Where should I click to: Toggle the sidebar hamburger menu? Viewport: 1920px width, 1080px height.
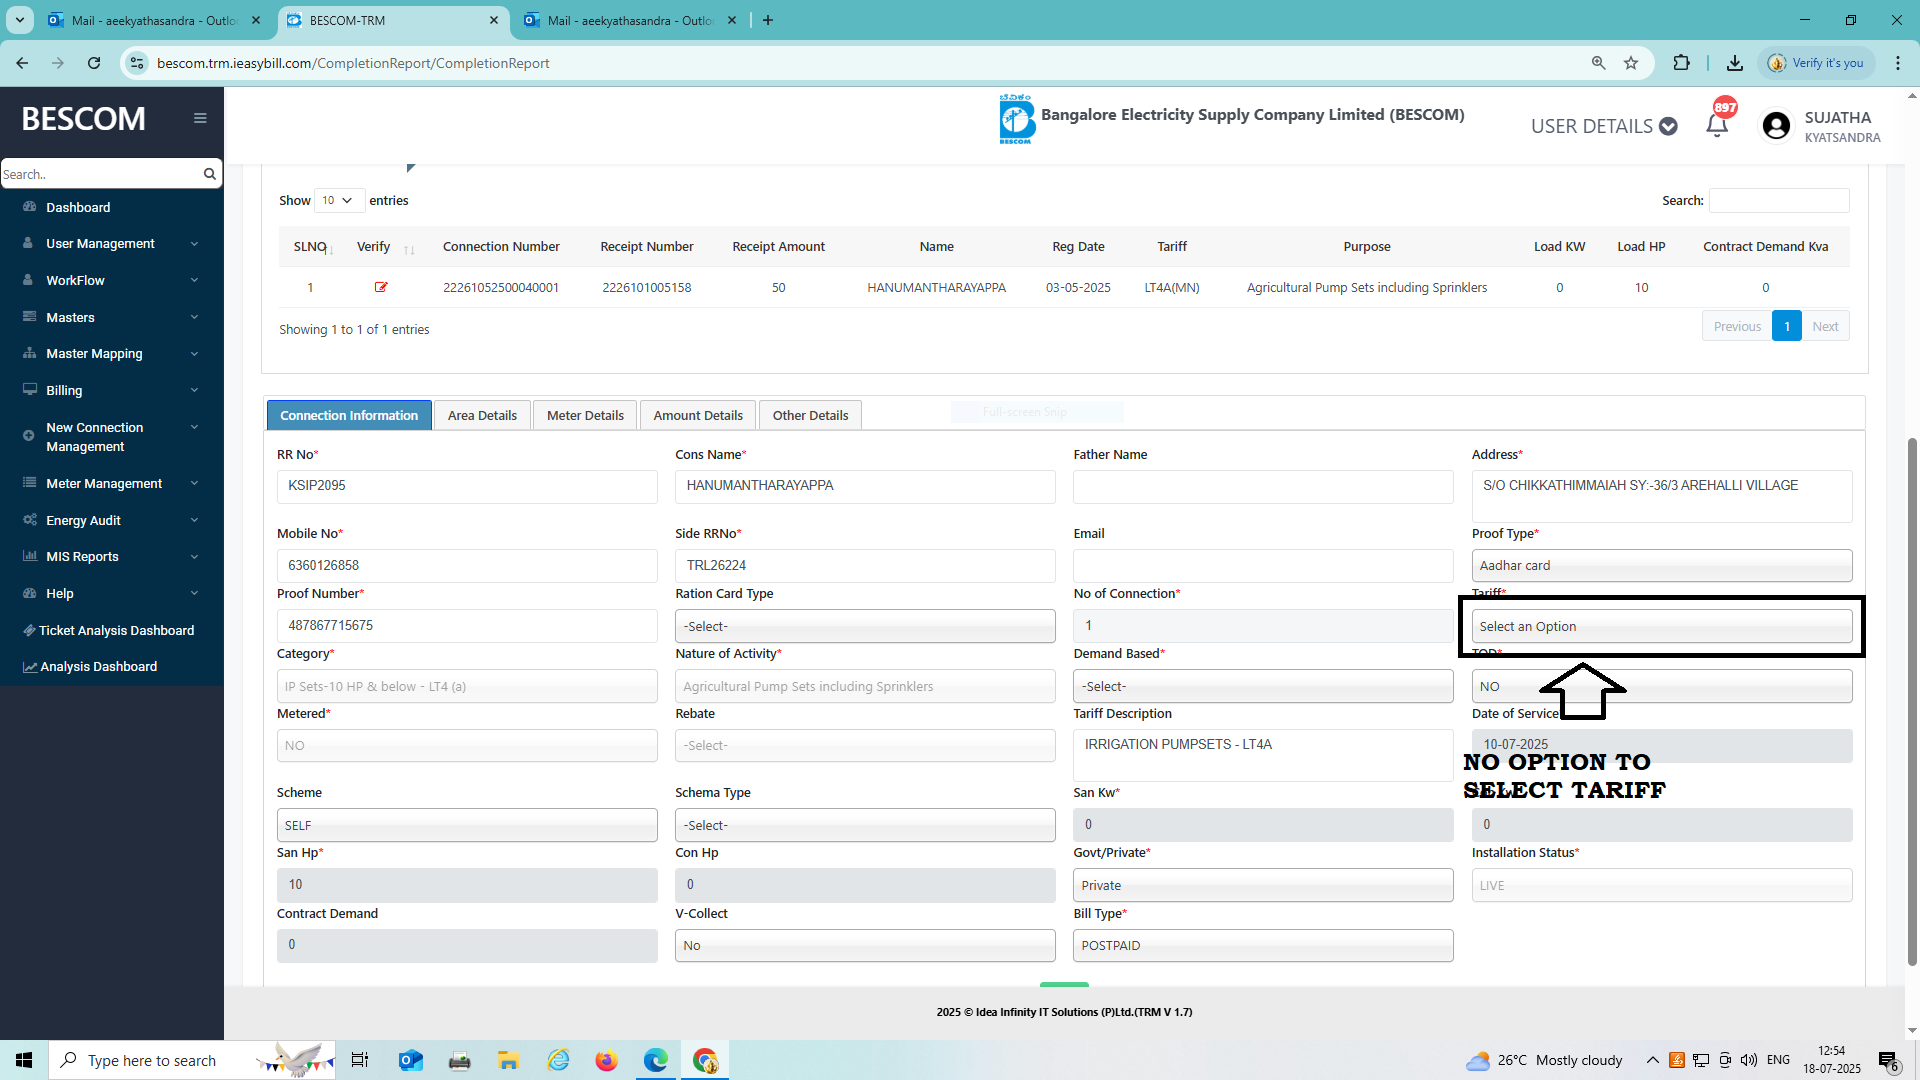point(200,118)
